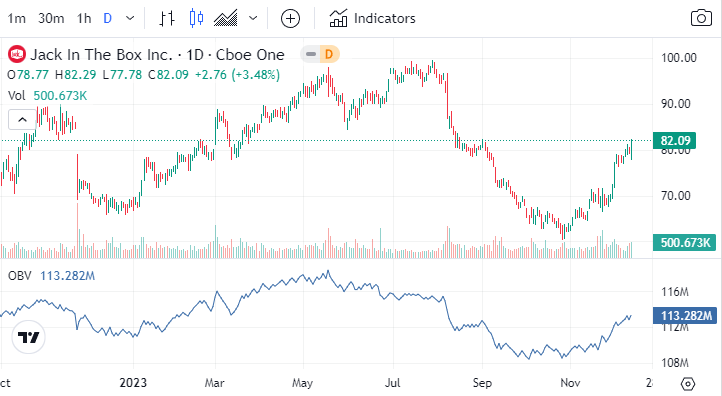This screenshot has width=722, height=396.
Task: Switch to the 30m interval
Action: pos(51,18)
